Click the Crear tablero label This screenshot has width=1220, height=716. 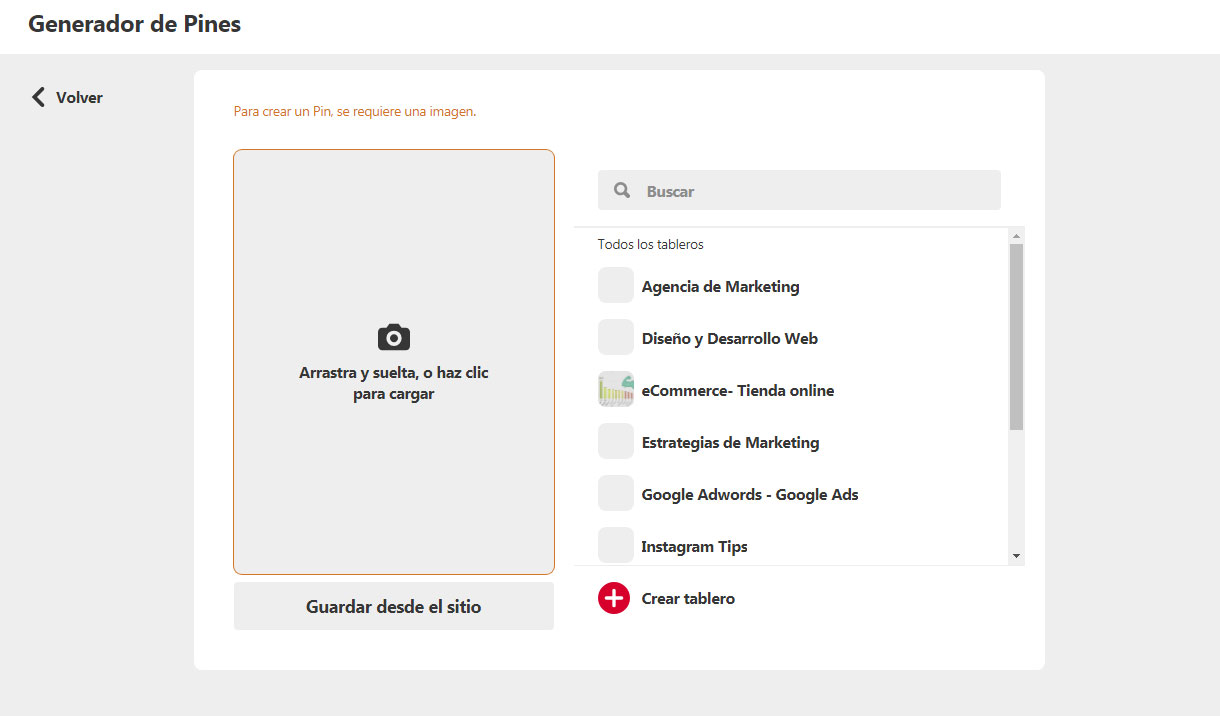(x=688, y=599)
